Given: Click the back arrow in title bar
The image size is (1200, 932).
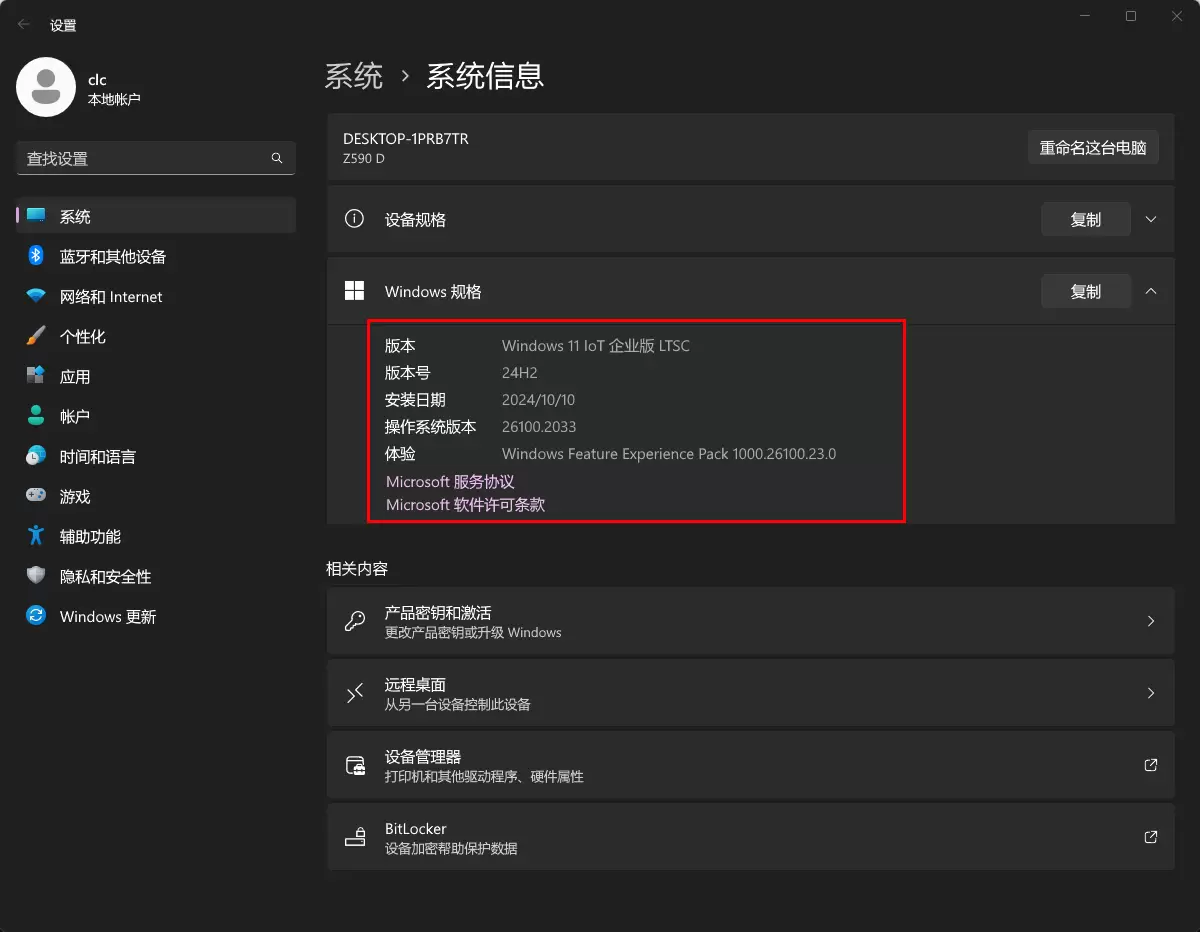Looking at the screenshot, I should click(24, 25).
